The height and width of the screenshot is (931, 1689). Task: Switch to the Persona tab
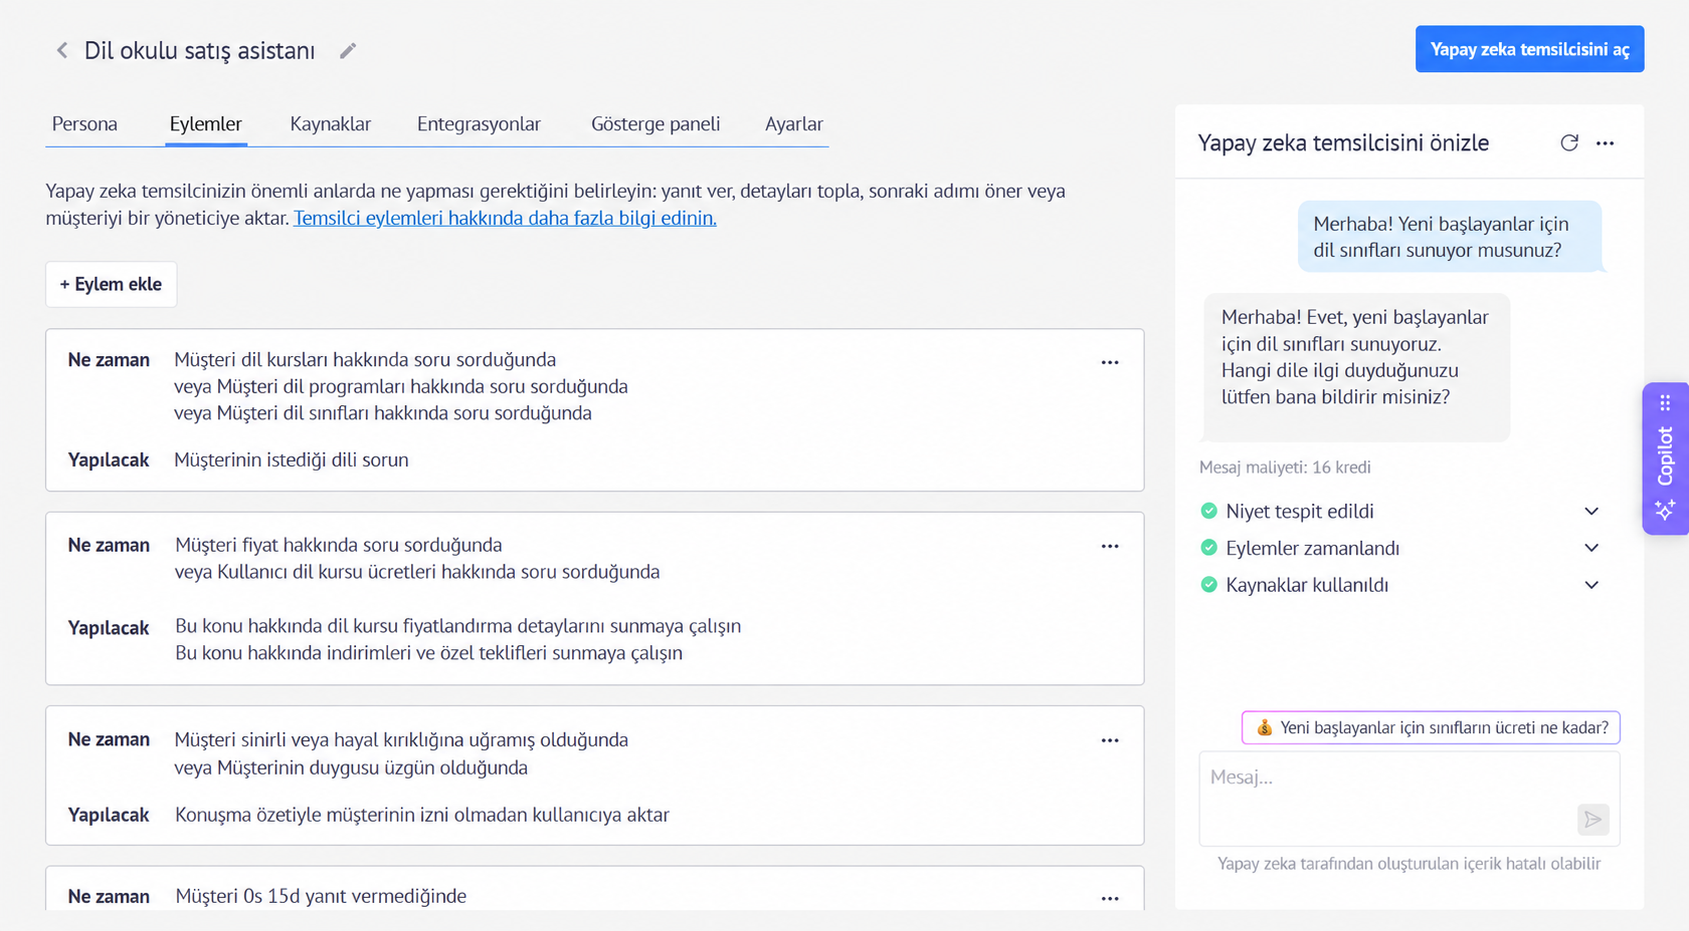click(x=85, y=124)
